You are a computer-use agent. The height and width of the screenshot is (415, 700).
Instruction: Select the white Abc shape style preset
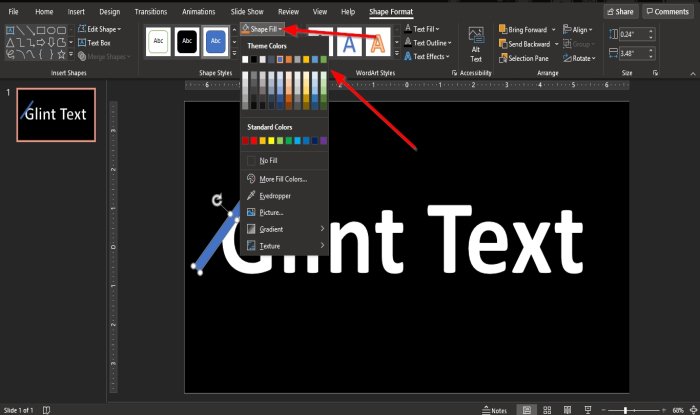(x=158, y=41)
